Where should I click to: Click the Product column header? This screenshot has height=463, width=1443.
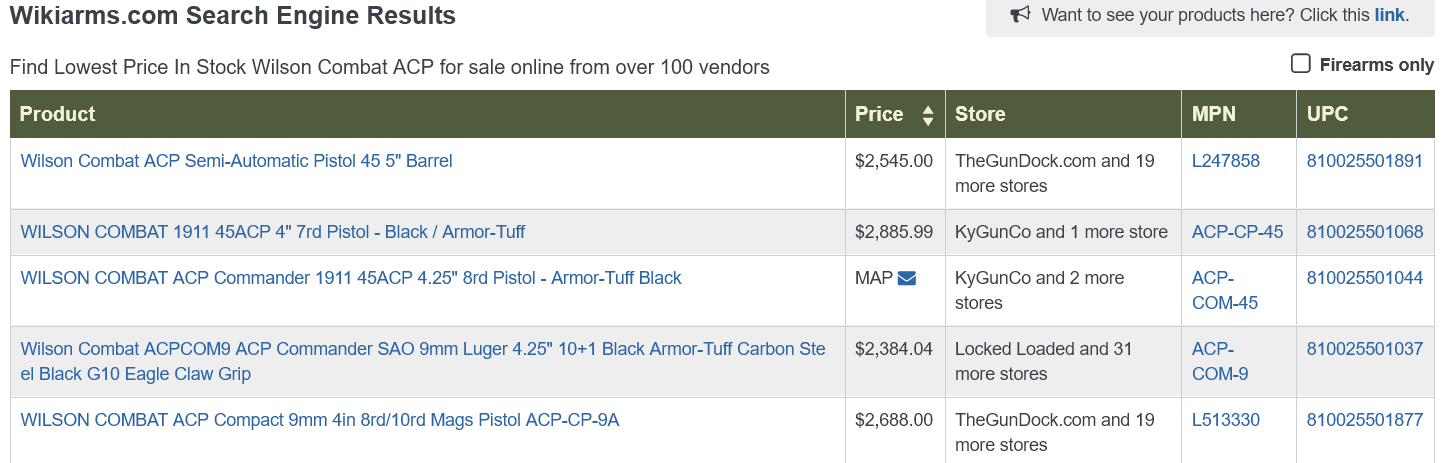click(58, 114)
